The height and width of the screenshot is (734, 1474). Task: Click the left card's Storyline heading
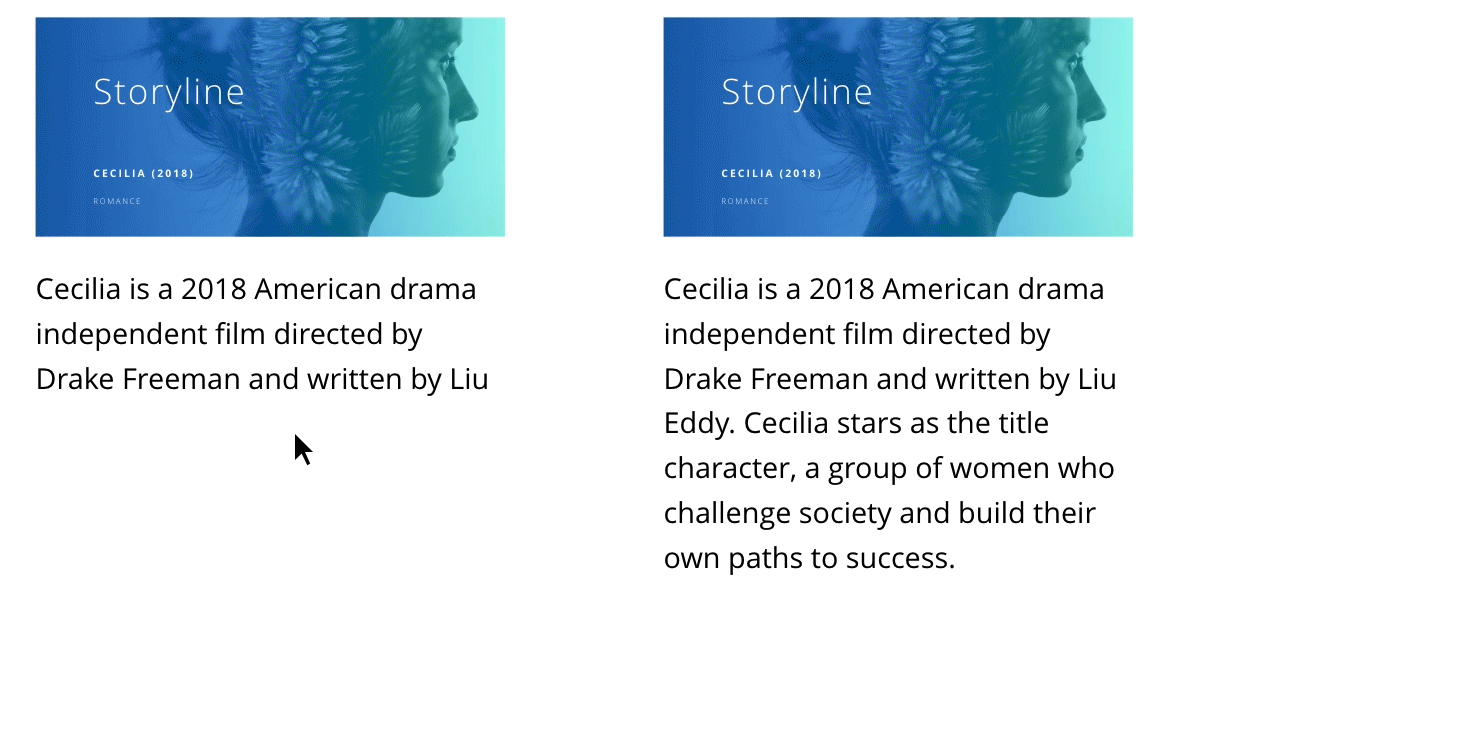point(169,92)
